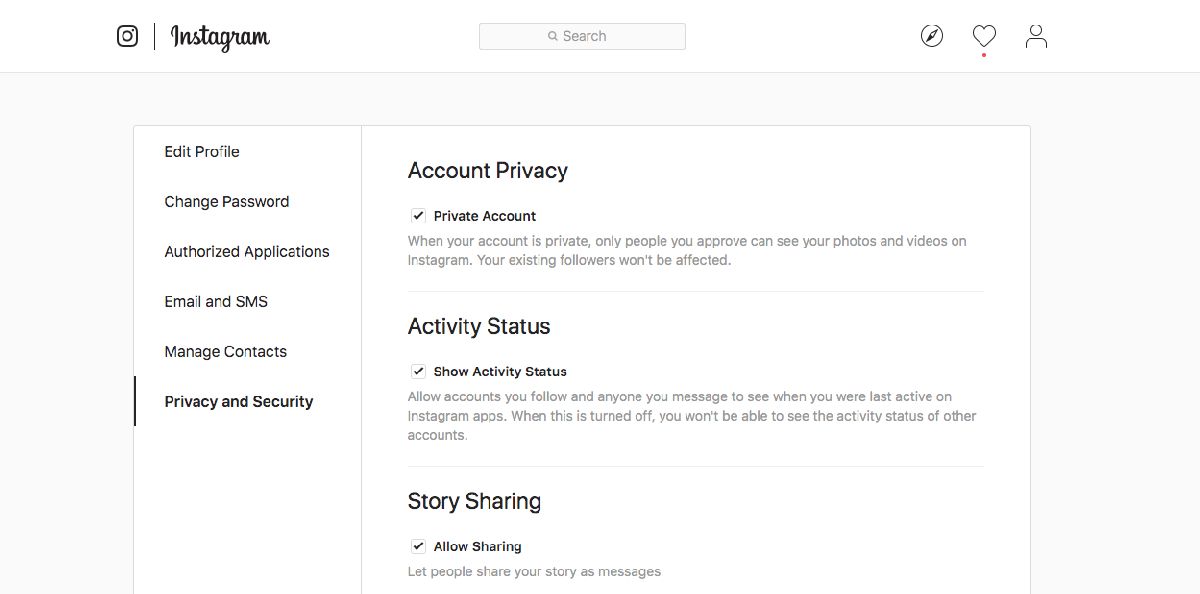Toggle the Allow Sharing checkbox

(x=418, y=546)
